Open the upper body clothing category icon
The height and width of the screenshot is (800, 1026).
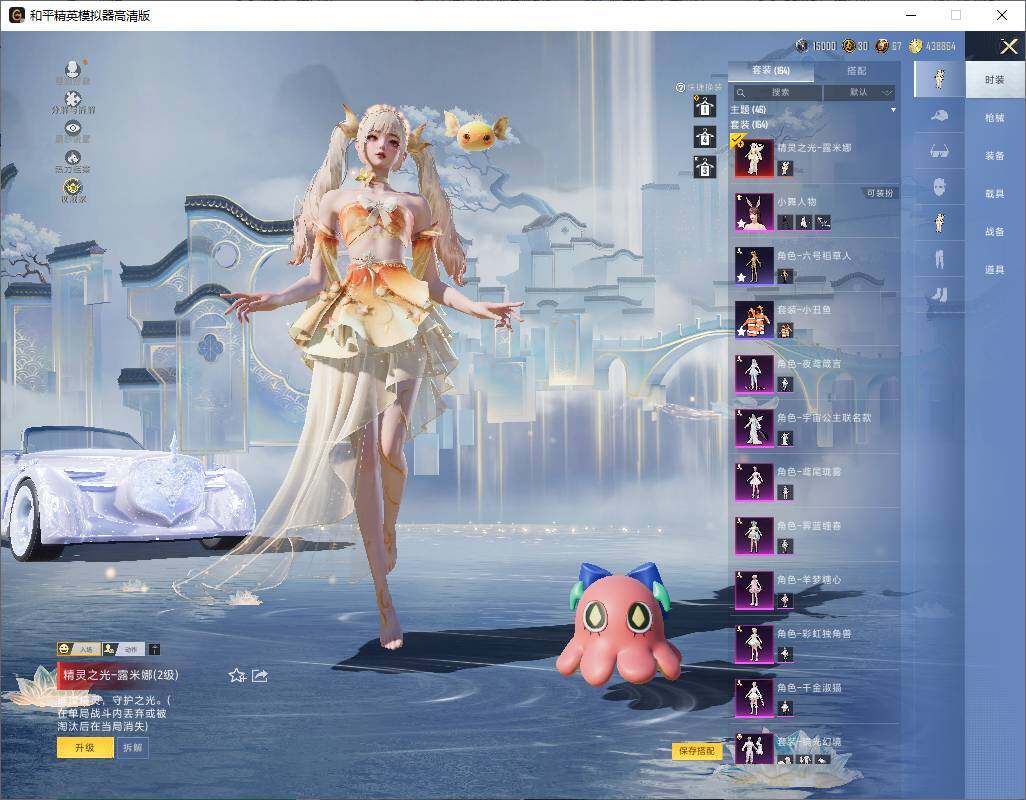(x=939, y=223)
